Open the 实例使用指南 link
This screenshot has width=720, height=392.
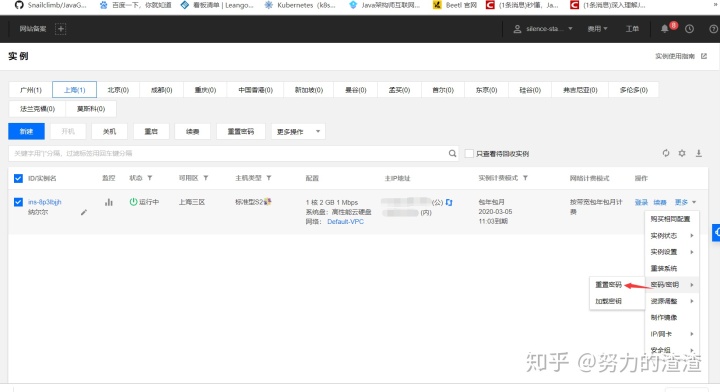(x=675, y=56)
